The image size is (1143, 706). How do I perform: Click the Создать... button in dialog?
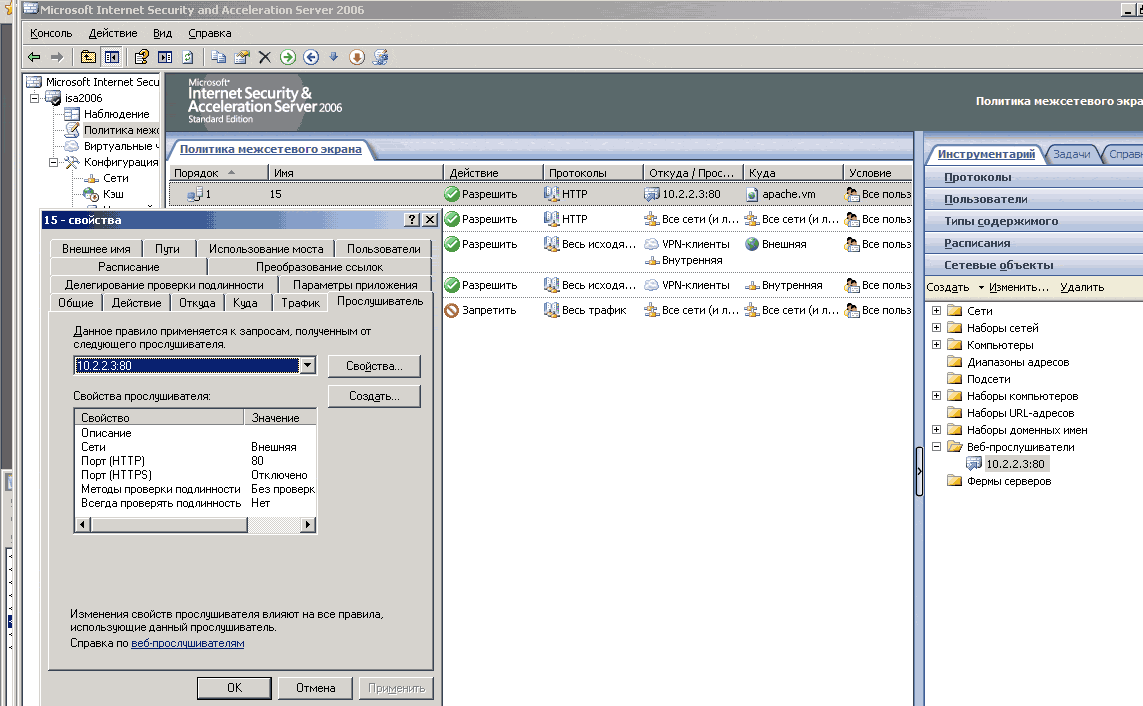tap(374, 396)
